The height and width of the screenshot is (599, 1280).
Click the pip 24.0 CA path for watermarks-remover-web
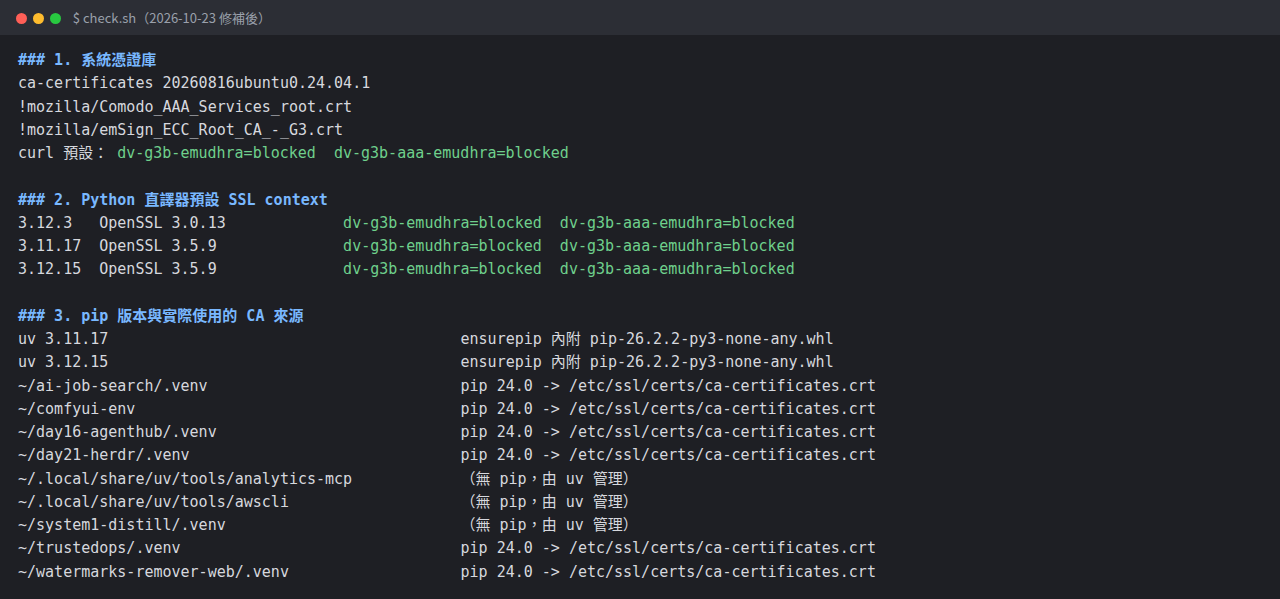(668, 571)
